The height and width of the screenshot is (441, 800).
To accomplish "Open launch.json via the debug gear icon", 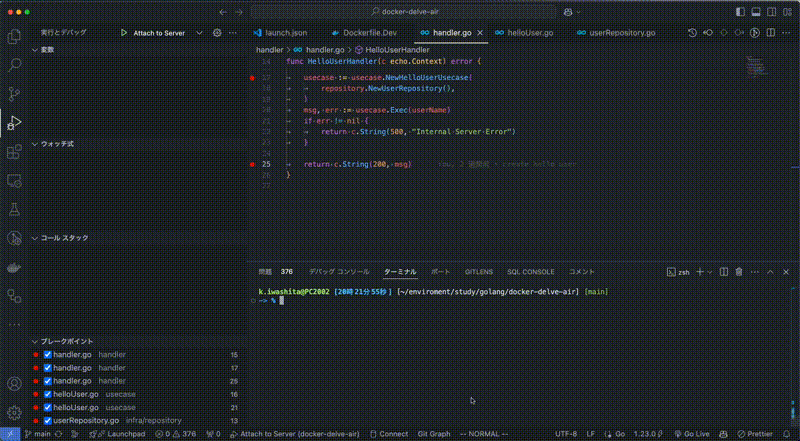I will tap(217, 33).
